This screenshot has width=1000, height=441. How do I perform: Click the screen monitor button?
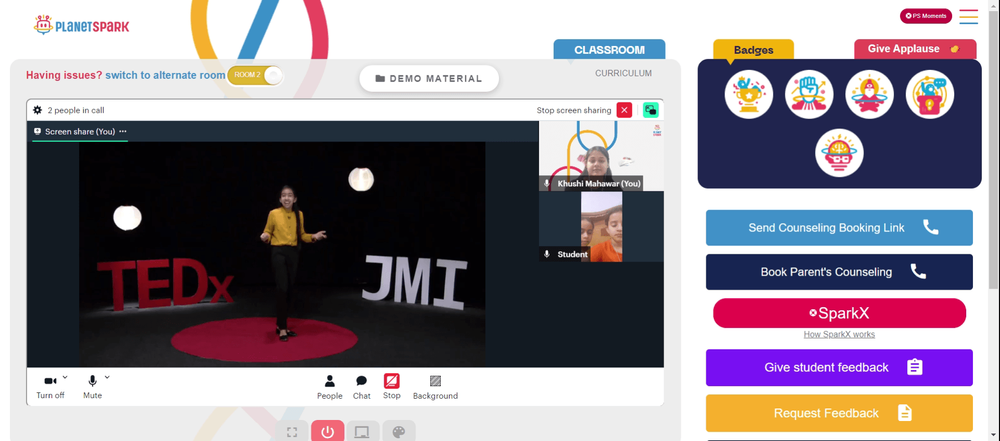[363, 432]
